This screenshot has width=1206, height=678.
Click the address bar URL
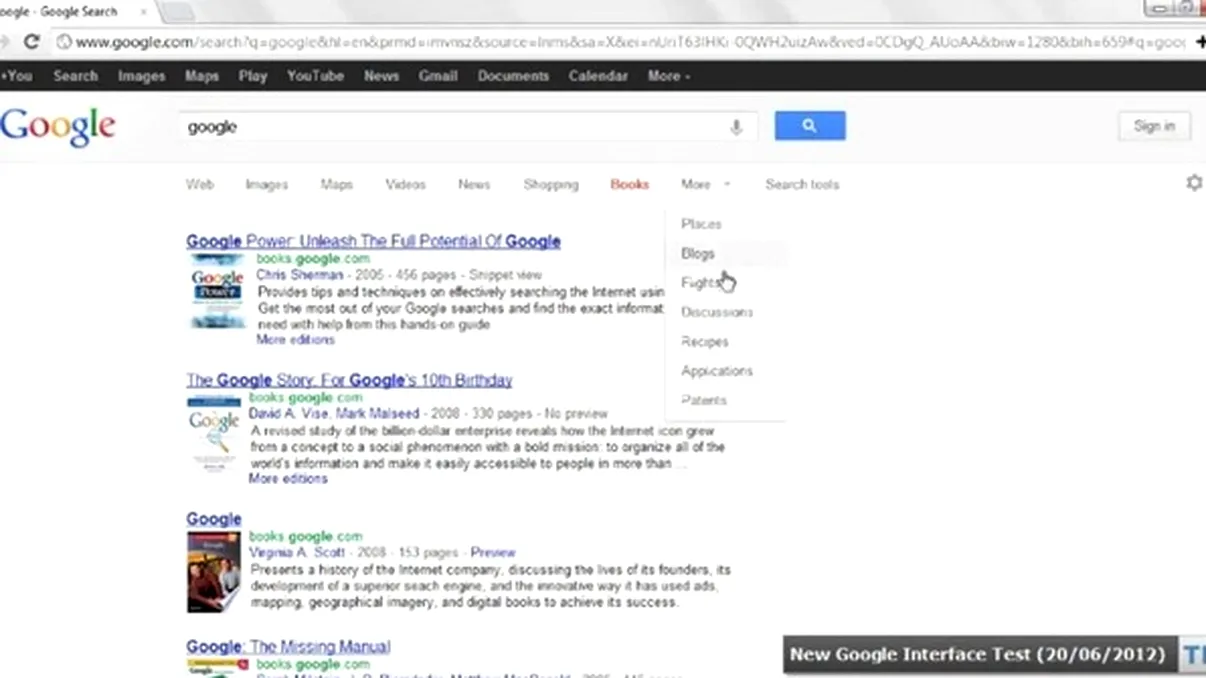pos(630,42)
